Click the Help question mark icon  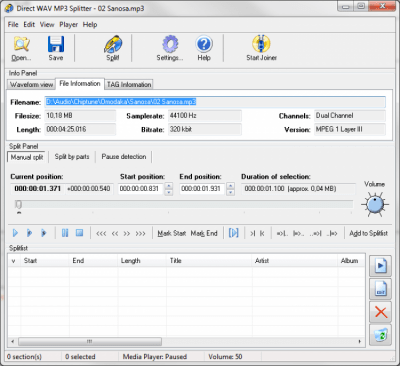(x=204, y=44)
